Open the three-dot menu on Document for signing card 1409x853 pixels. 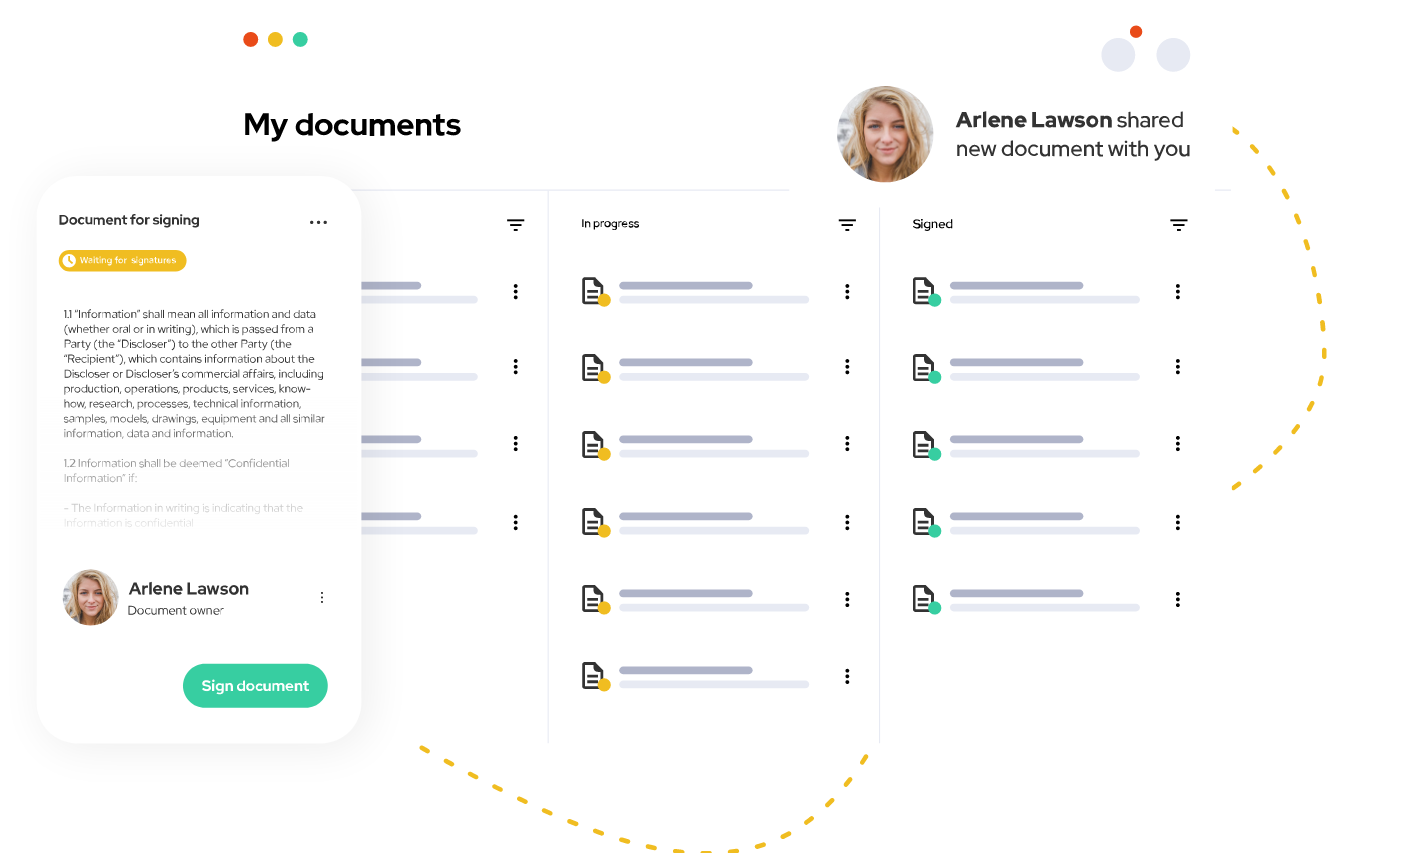tap(318, 222)
